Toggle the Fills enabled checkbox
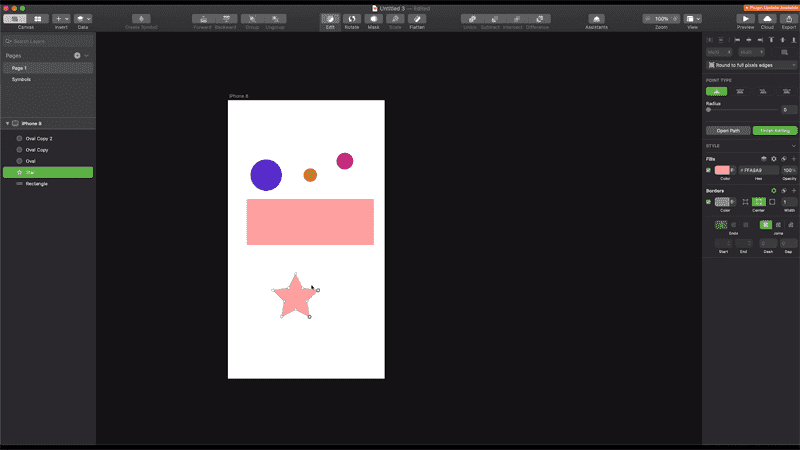Viewport: 800px width, 450px height. tap(708, 170)
